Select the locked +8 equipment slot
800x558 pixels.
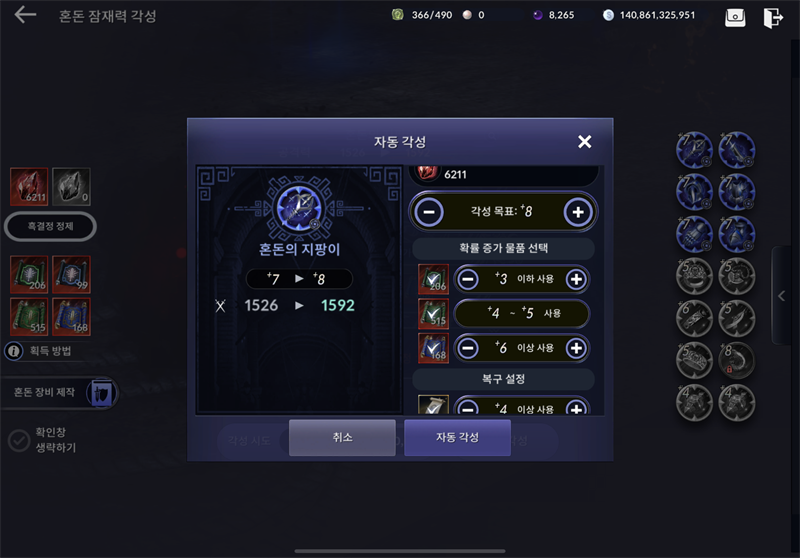tap(736, 360)
